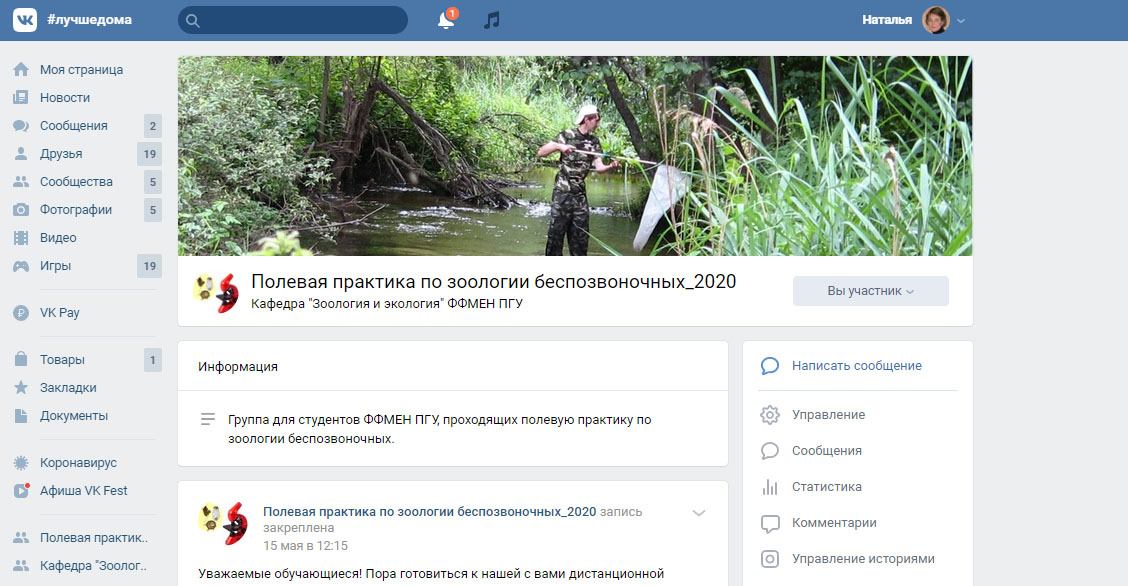The image size is (1128, 586).
Task: Open Коронавирус in sidebar
Action: pyautogui.click(x=78, y=462)
